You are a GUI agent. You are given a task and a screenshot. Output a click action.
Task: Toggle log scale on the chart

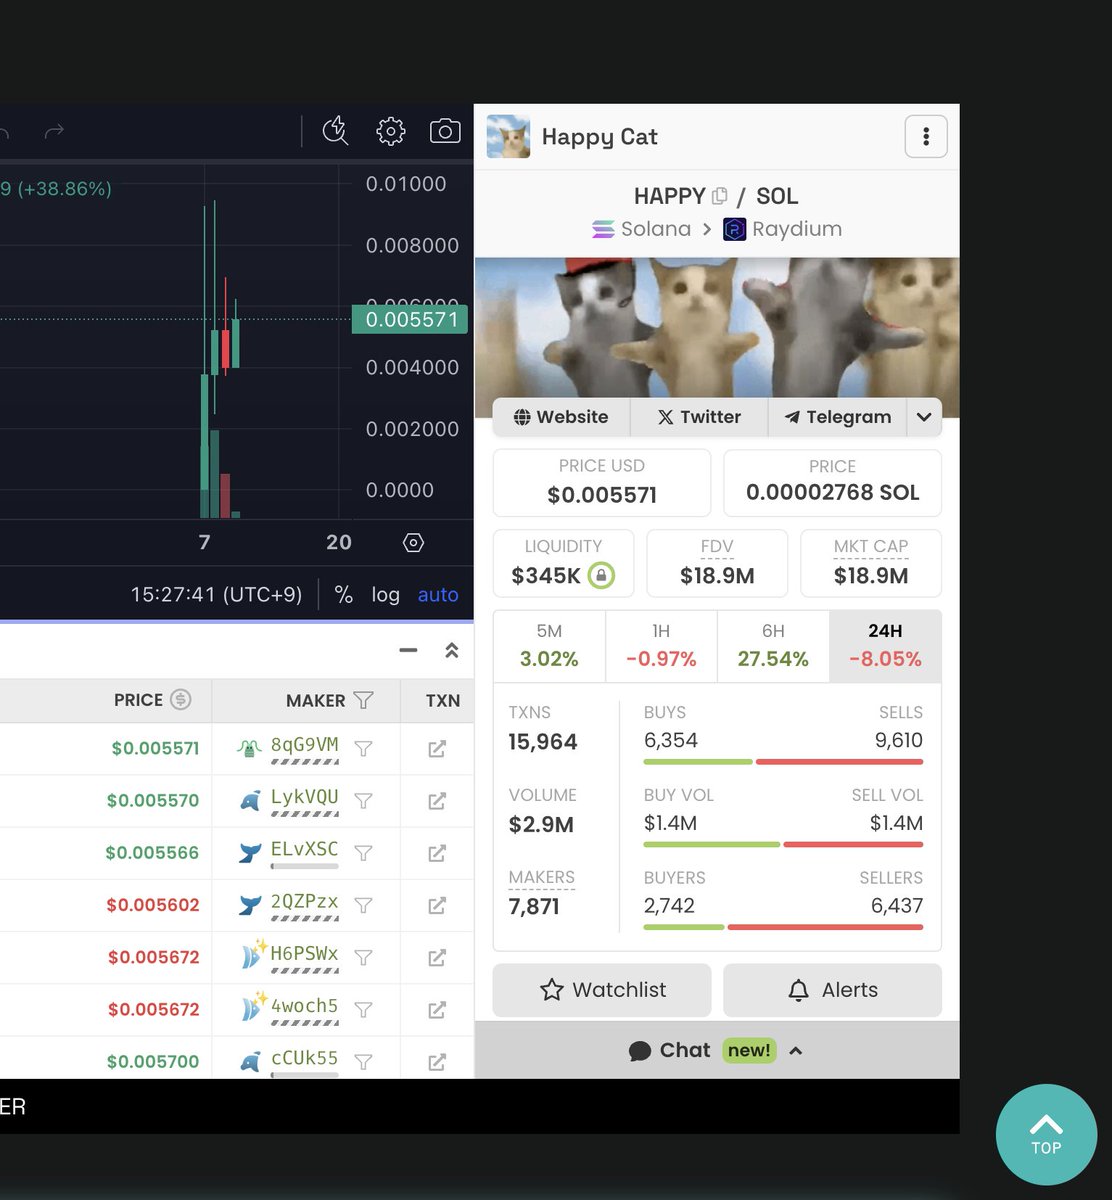(386, 594)
